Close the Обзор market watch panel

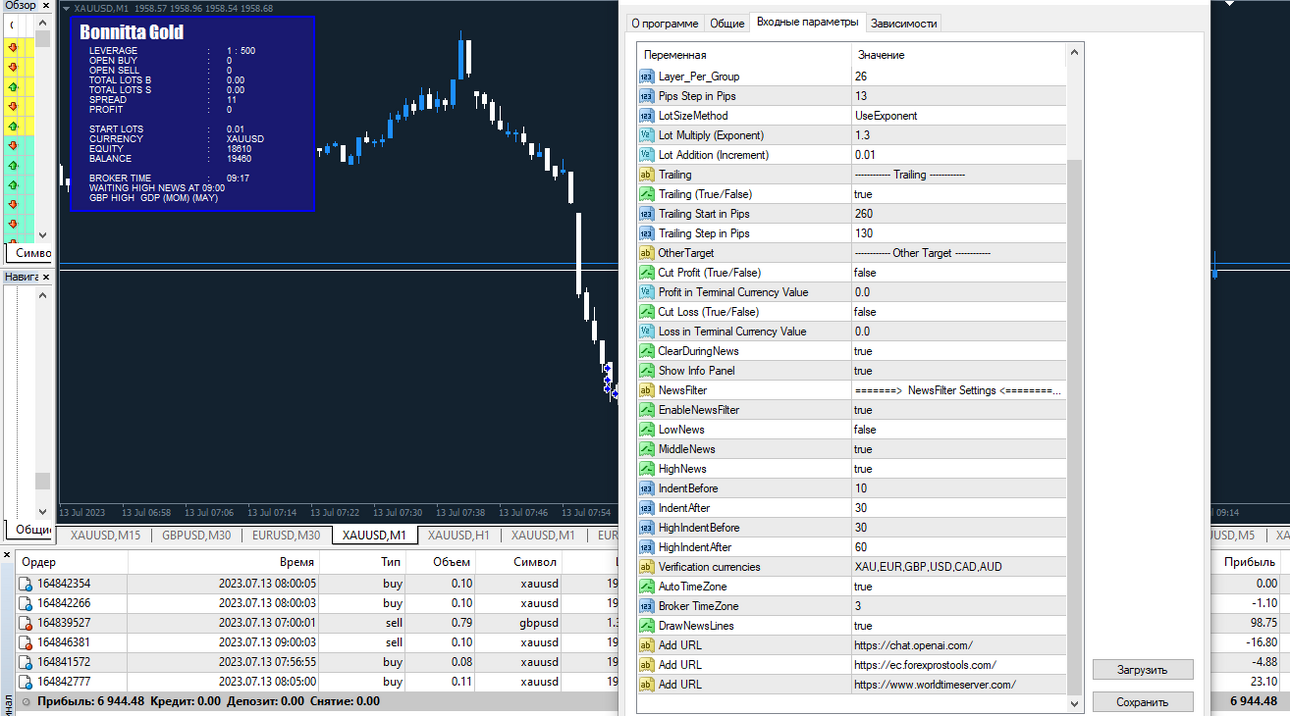pyautogui.click(x=44, y=6)
